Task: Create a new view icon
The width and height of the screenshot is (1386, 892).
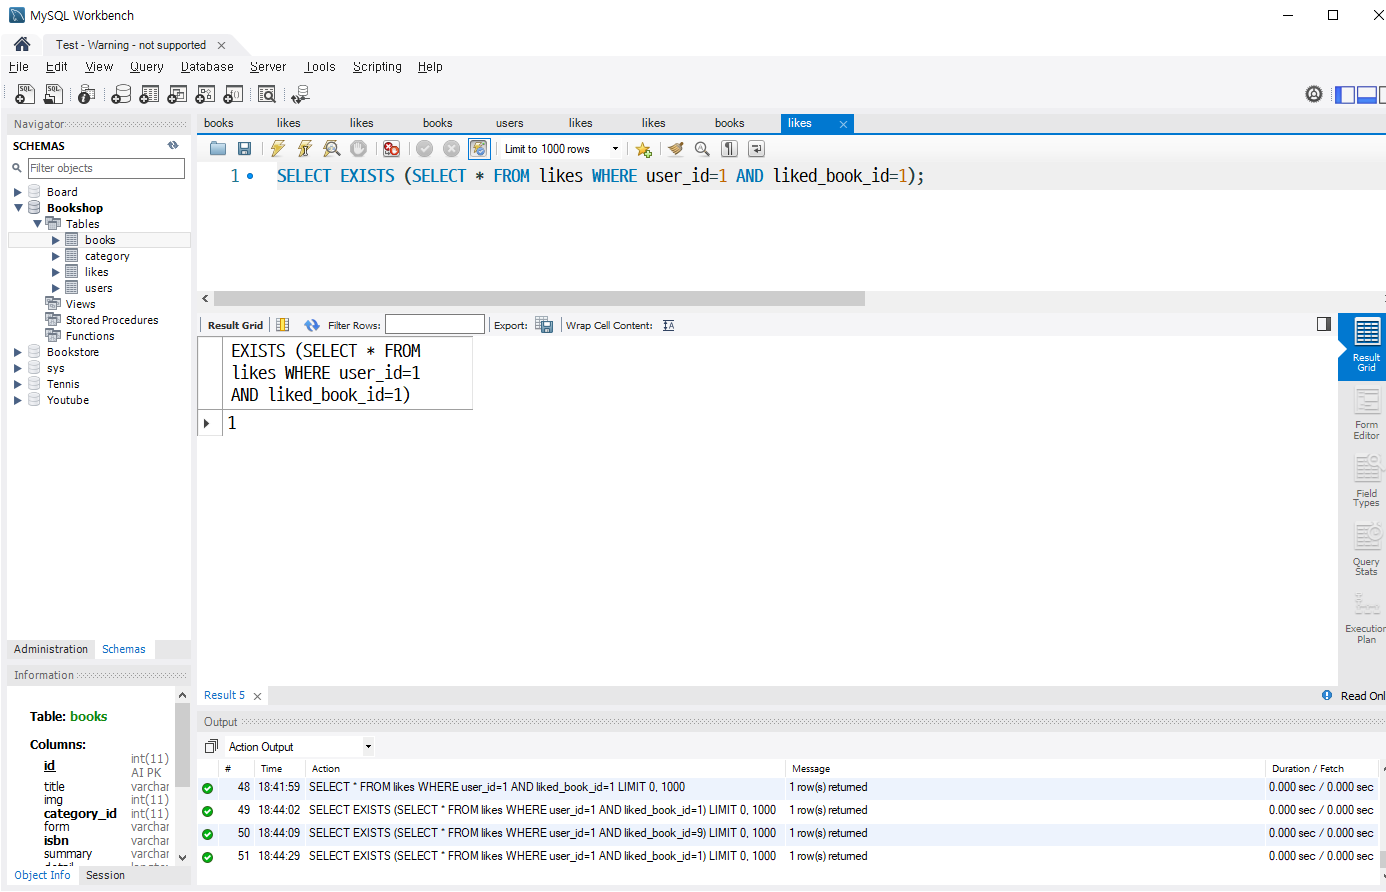Action: [x=177, y=94]
